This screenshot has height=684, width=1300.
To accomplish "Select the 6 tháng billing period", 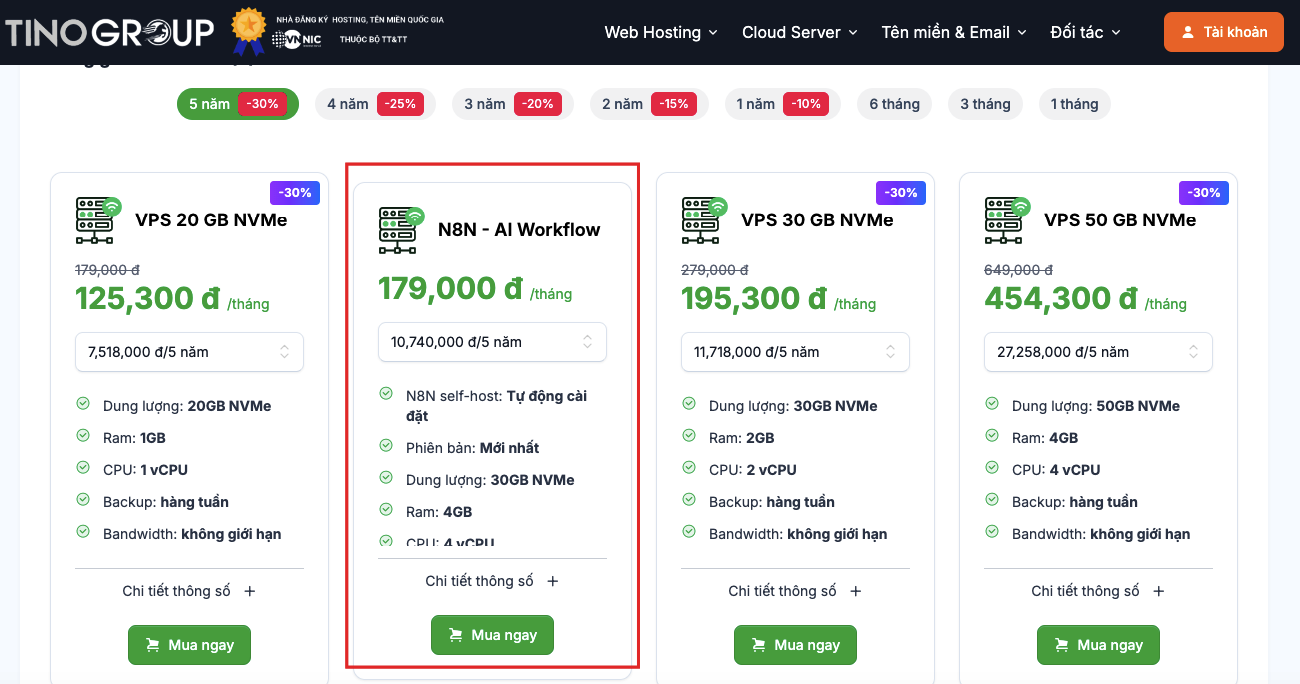I will 894,104.
